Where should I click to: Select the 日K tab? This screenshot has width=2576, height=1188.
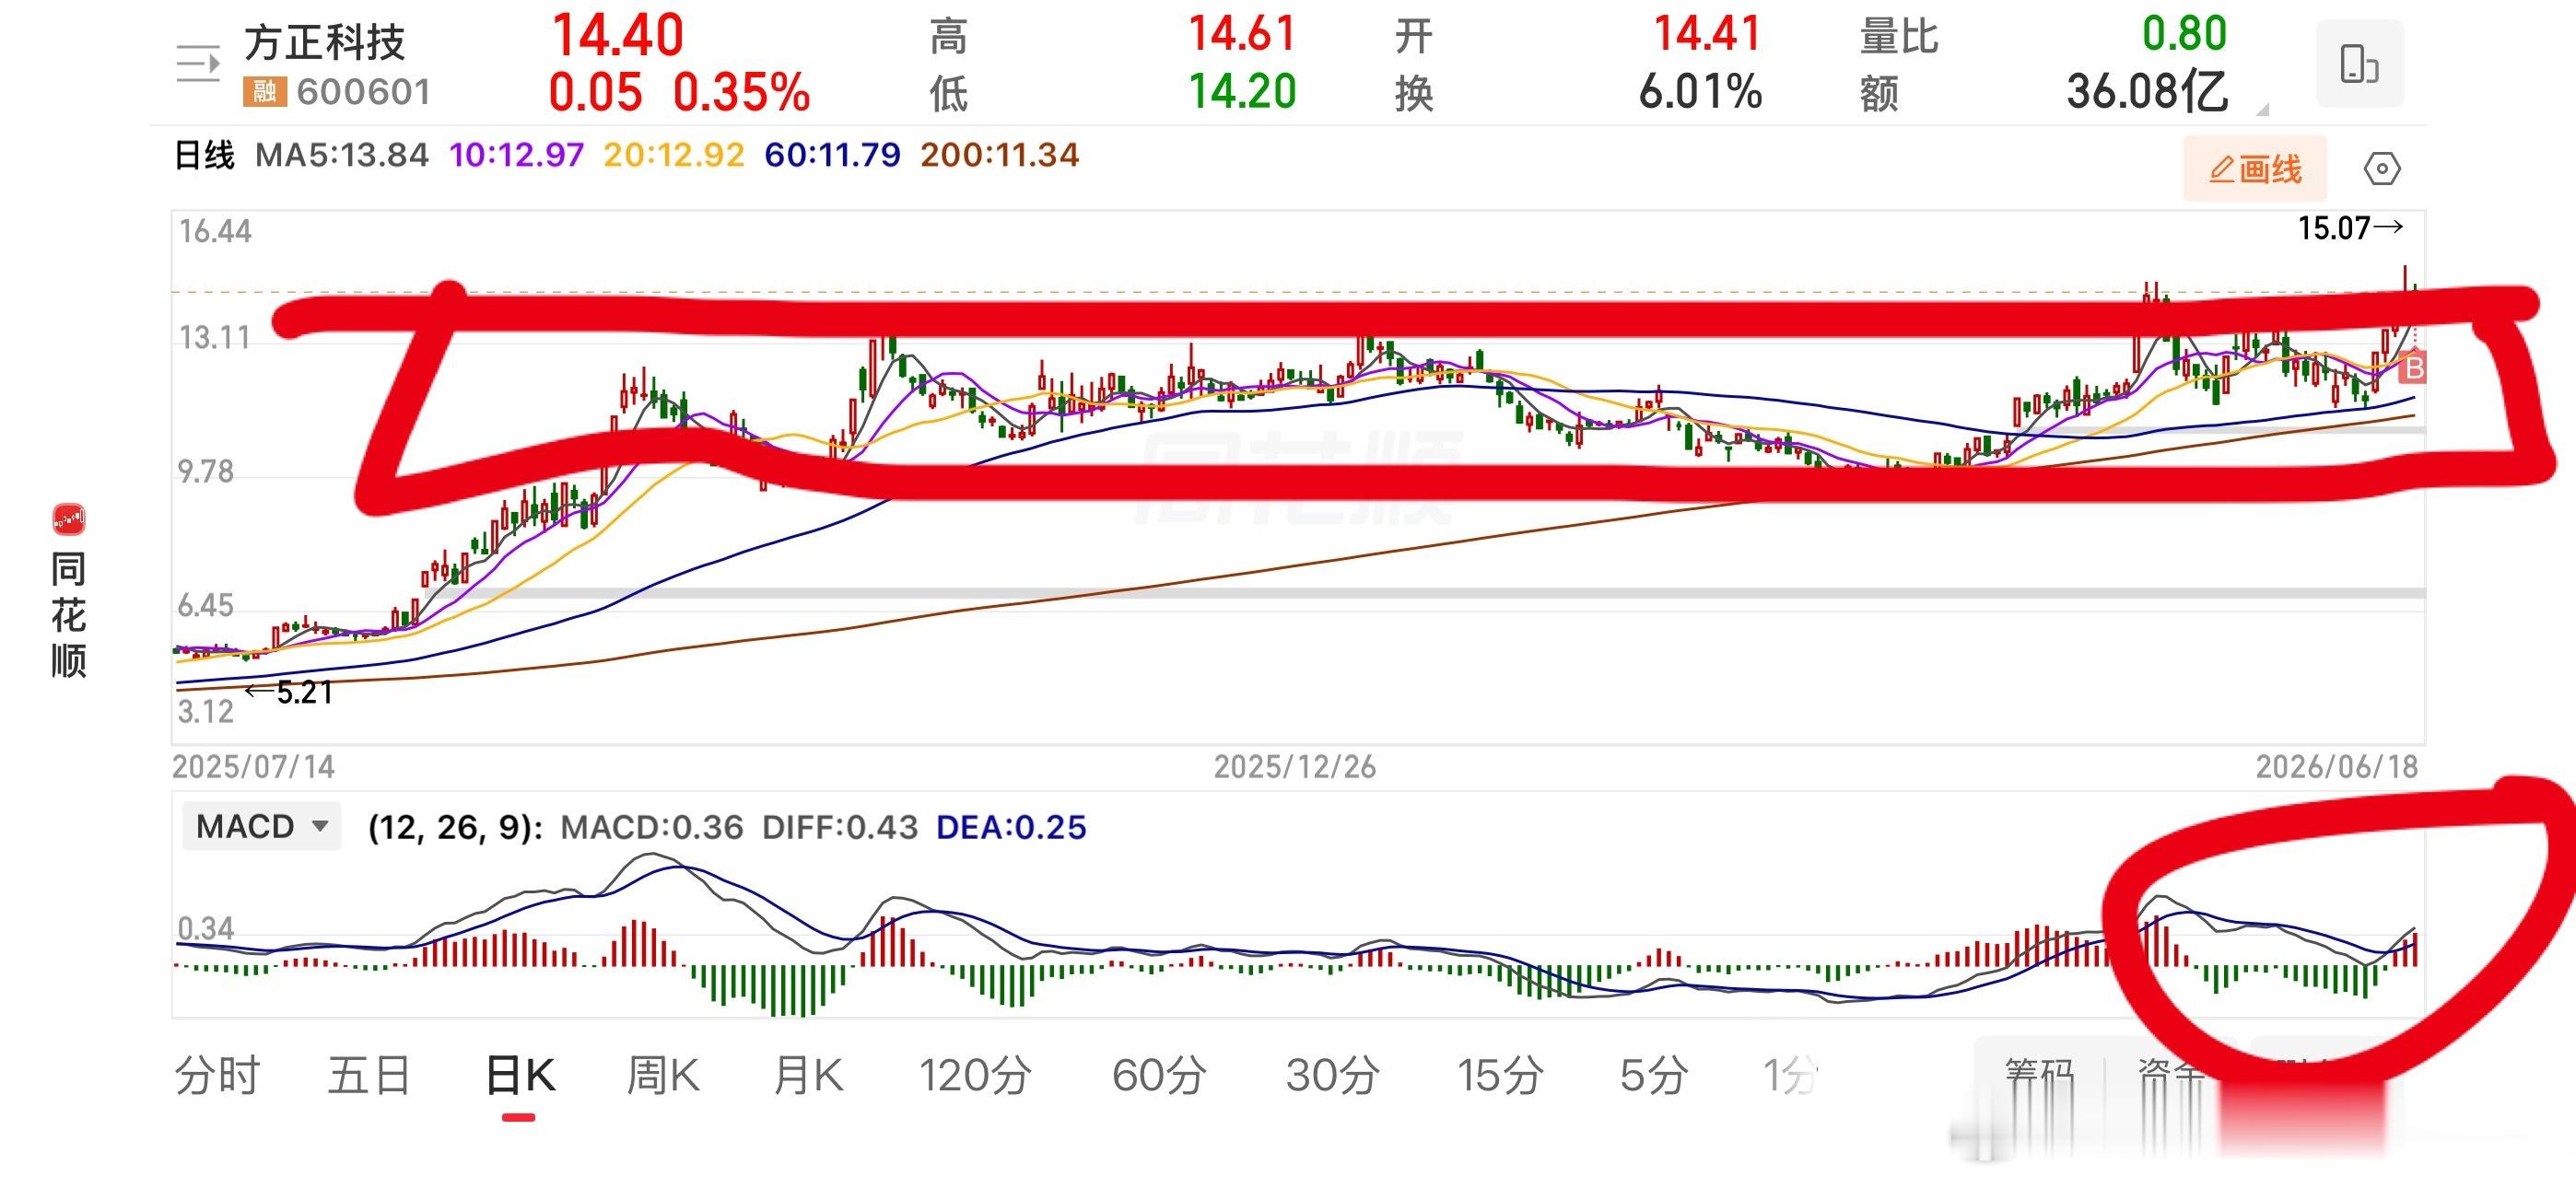(519, 1076)
